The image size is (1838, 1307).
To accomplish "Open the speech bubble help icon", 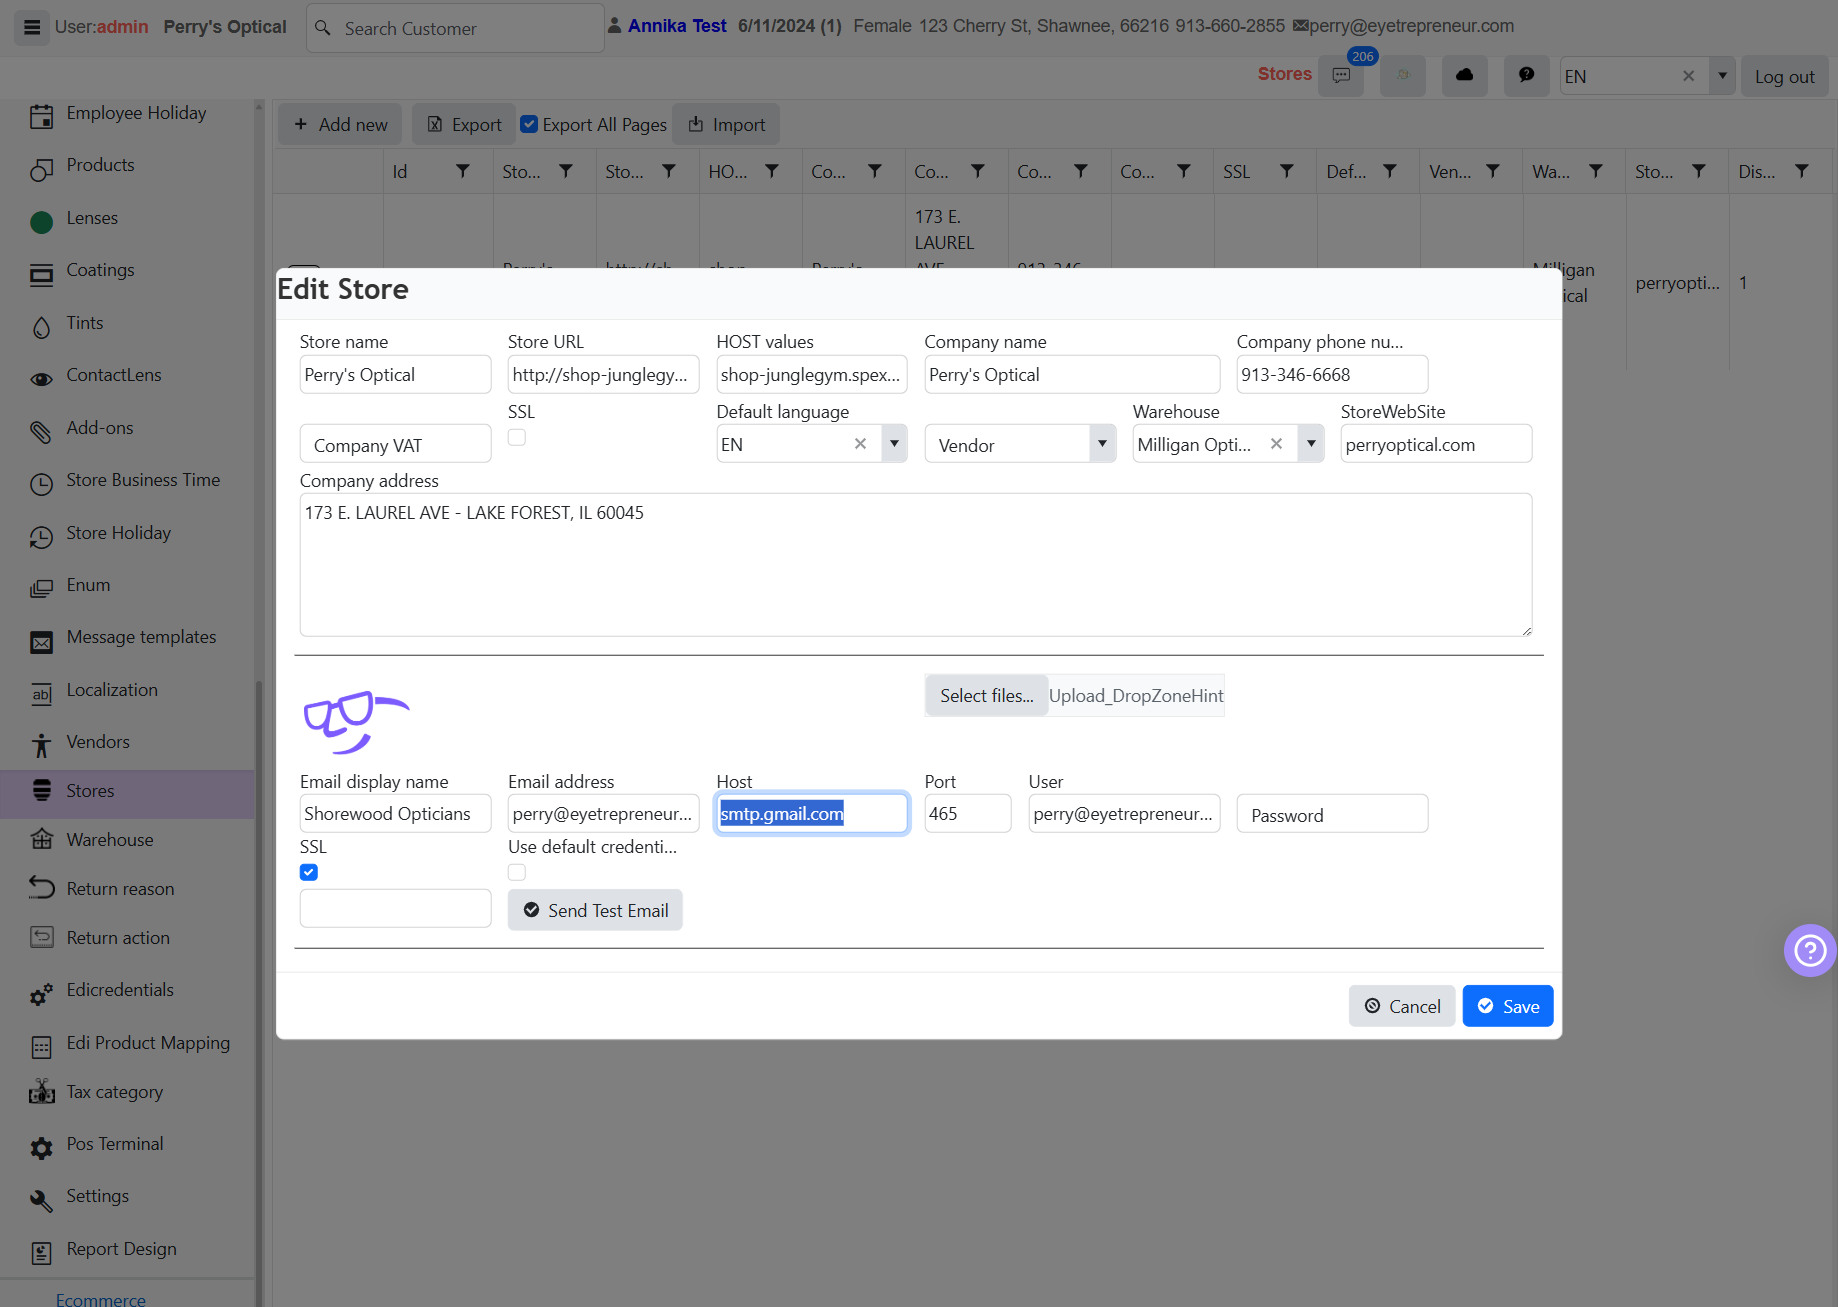I will click(1526, 76).
